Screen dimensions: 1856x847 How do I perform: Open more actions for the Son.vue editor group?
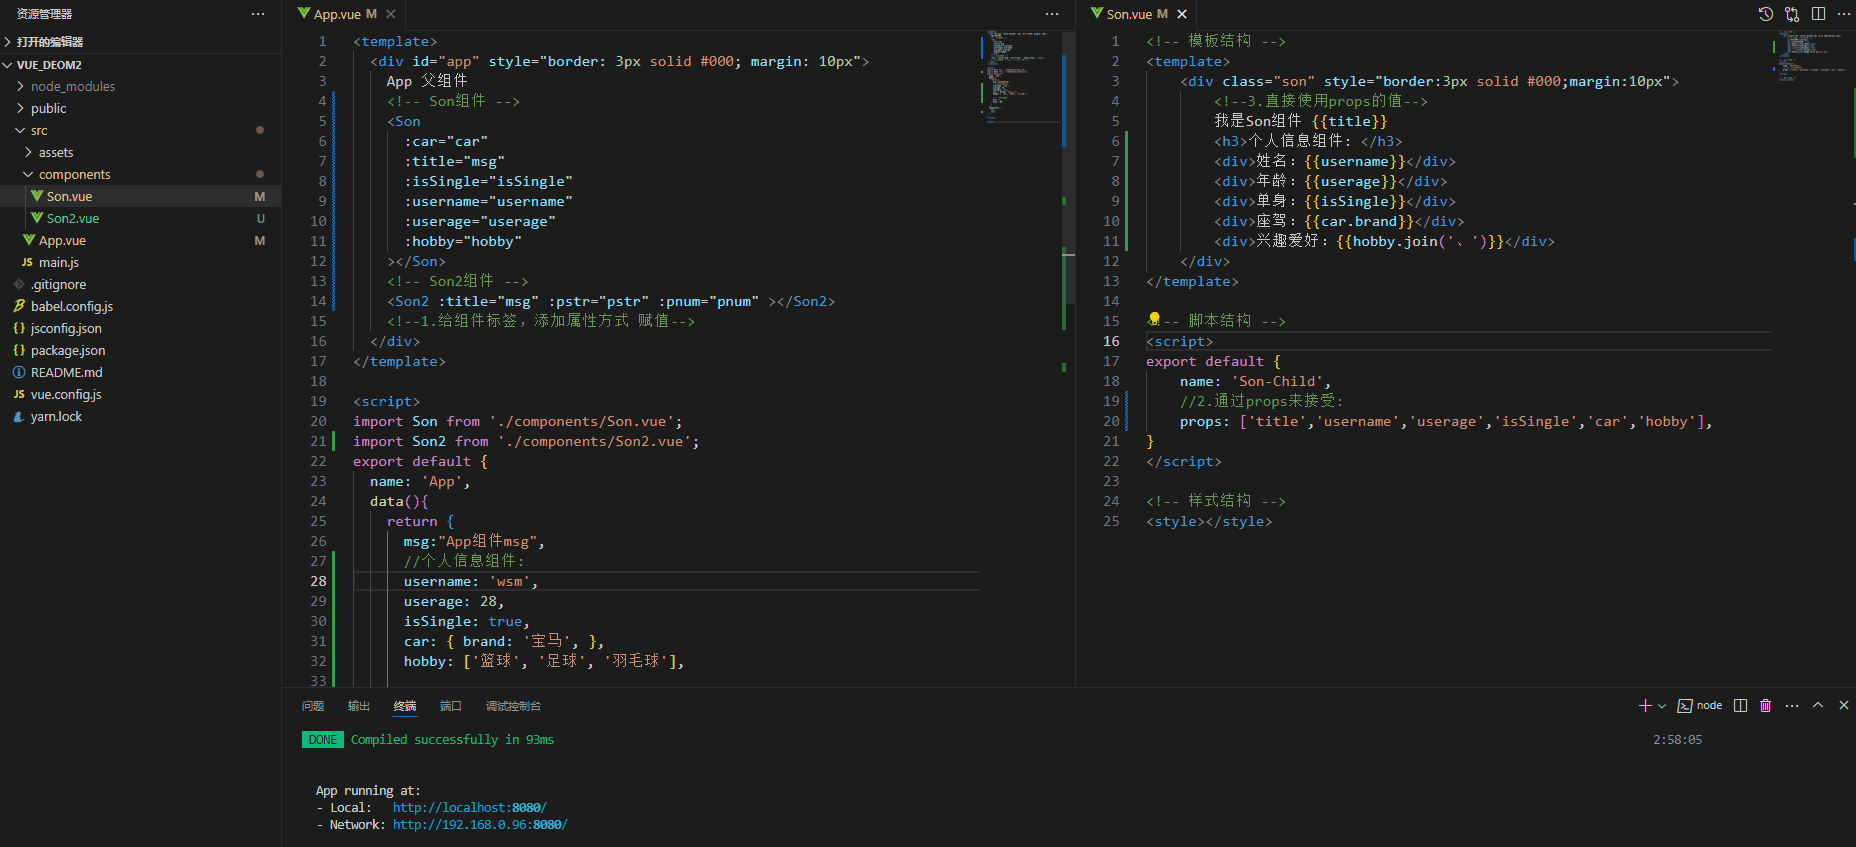tap(1843, 14)
